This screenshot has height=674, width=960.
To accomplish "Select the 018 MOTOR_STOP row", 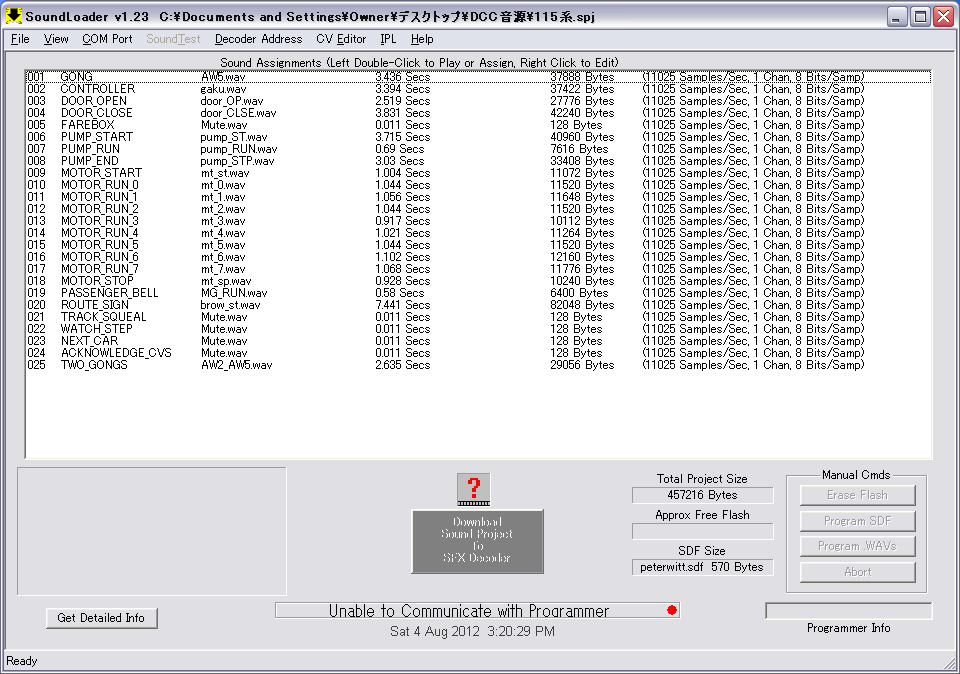I will click(478, 281).
